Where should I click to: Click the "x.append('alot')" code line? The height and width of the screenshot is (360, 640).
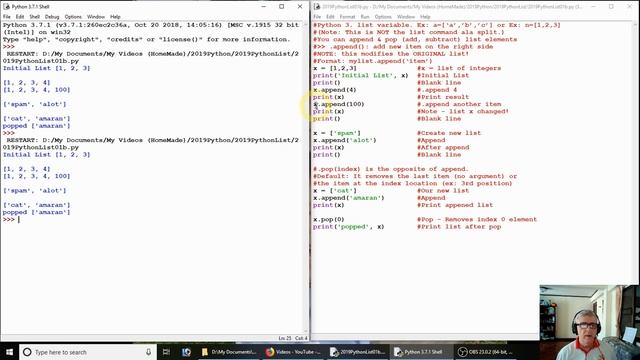pos(344,140)
